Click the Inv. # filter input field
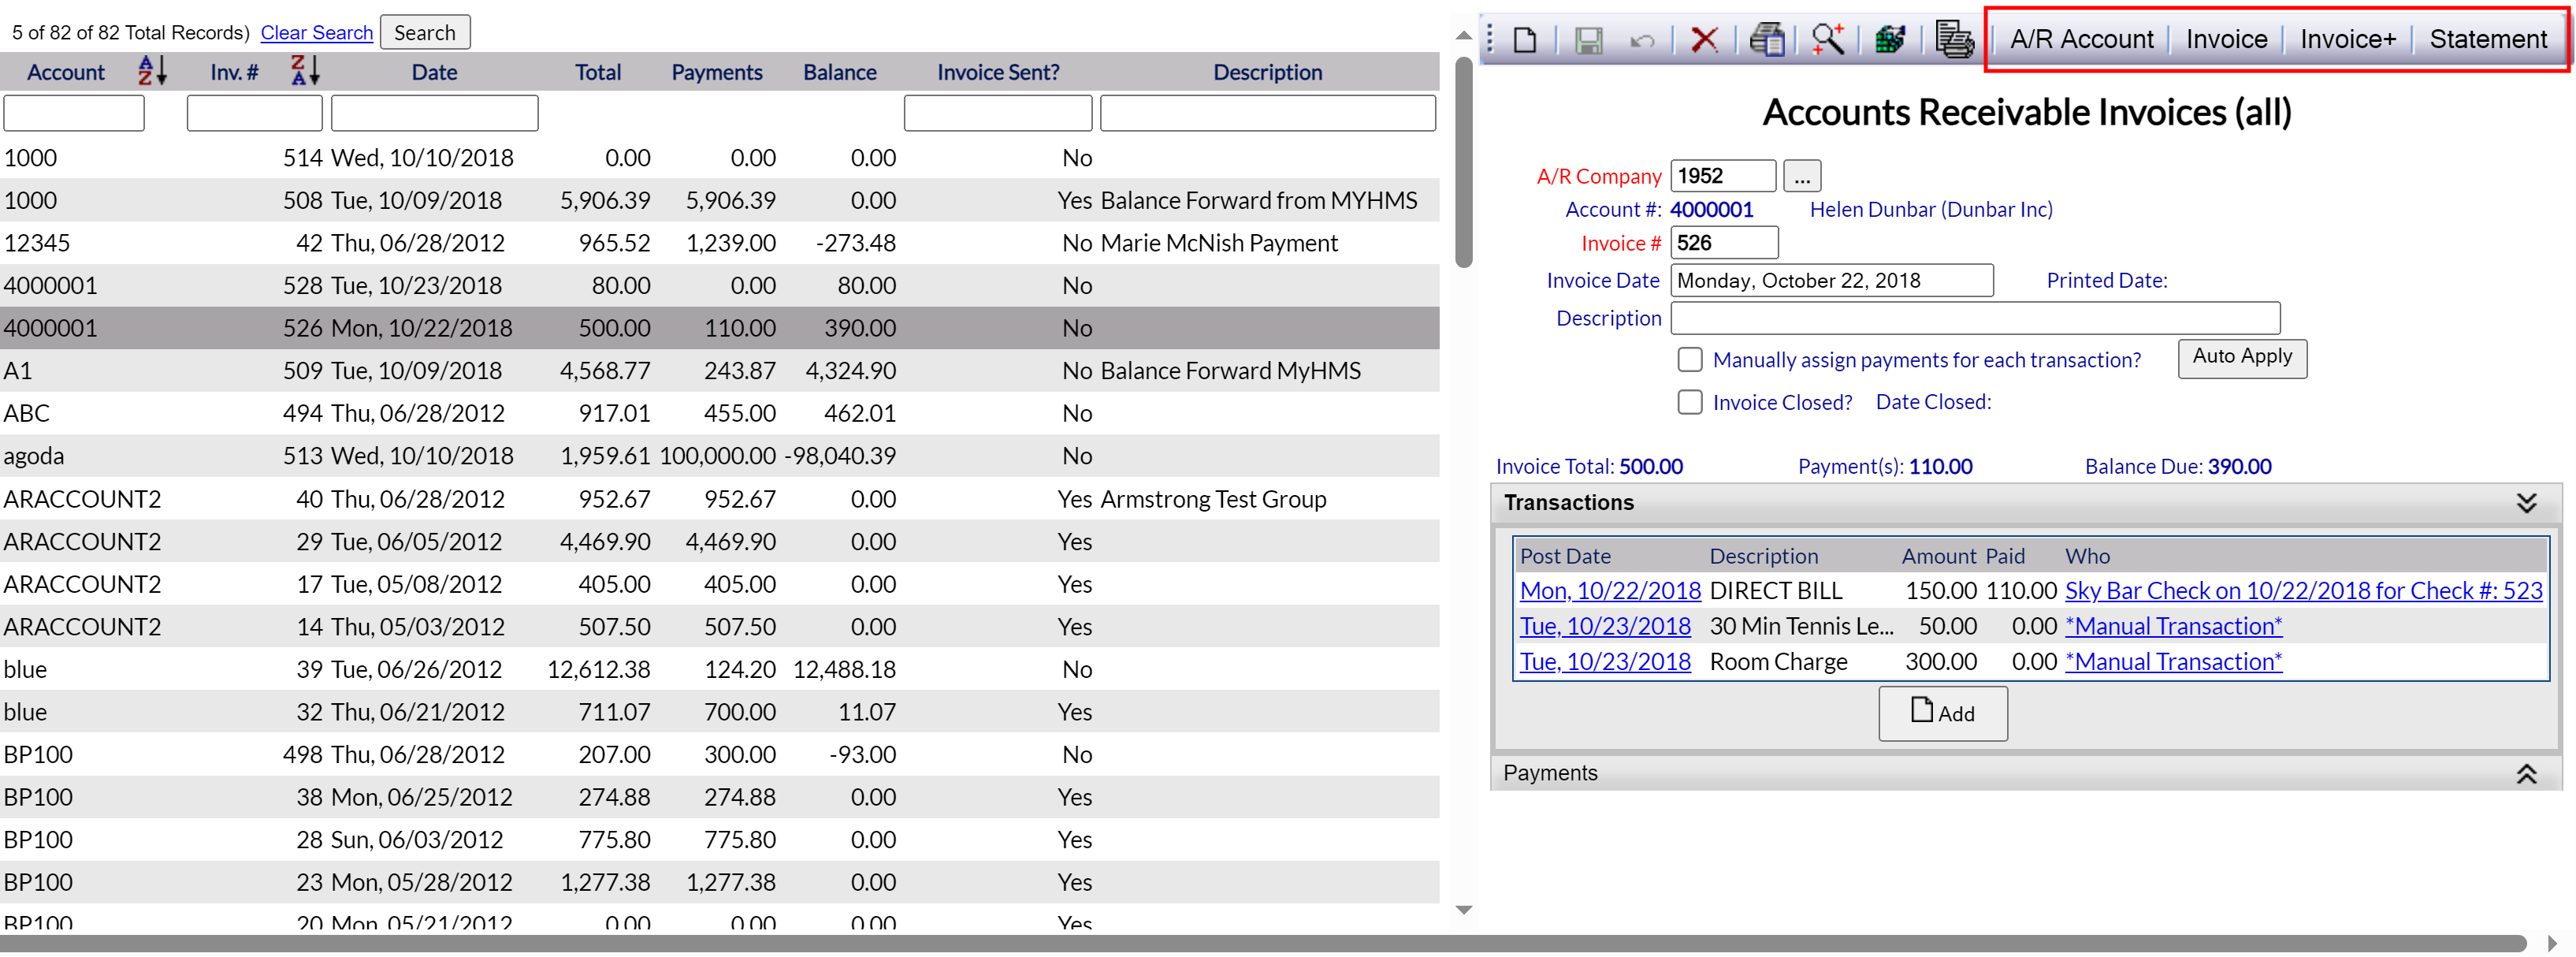Screen dimensions: 2576x957 [x=254, y=113]
